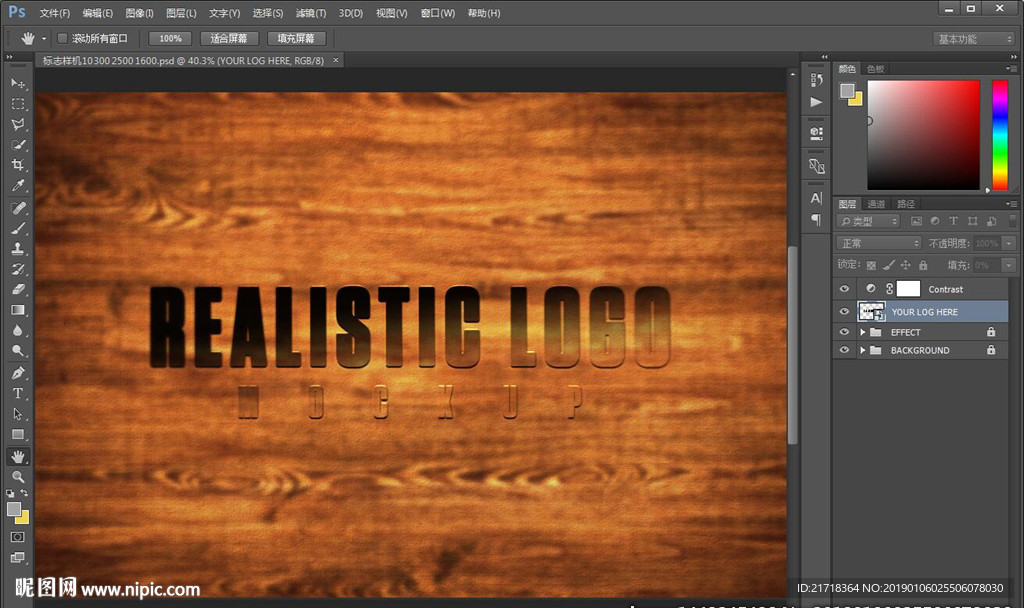Select the Move tool
Image resolution: width=1024 pixels, height=608 pixels.
18,83
